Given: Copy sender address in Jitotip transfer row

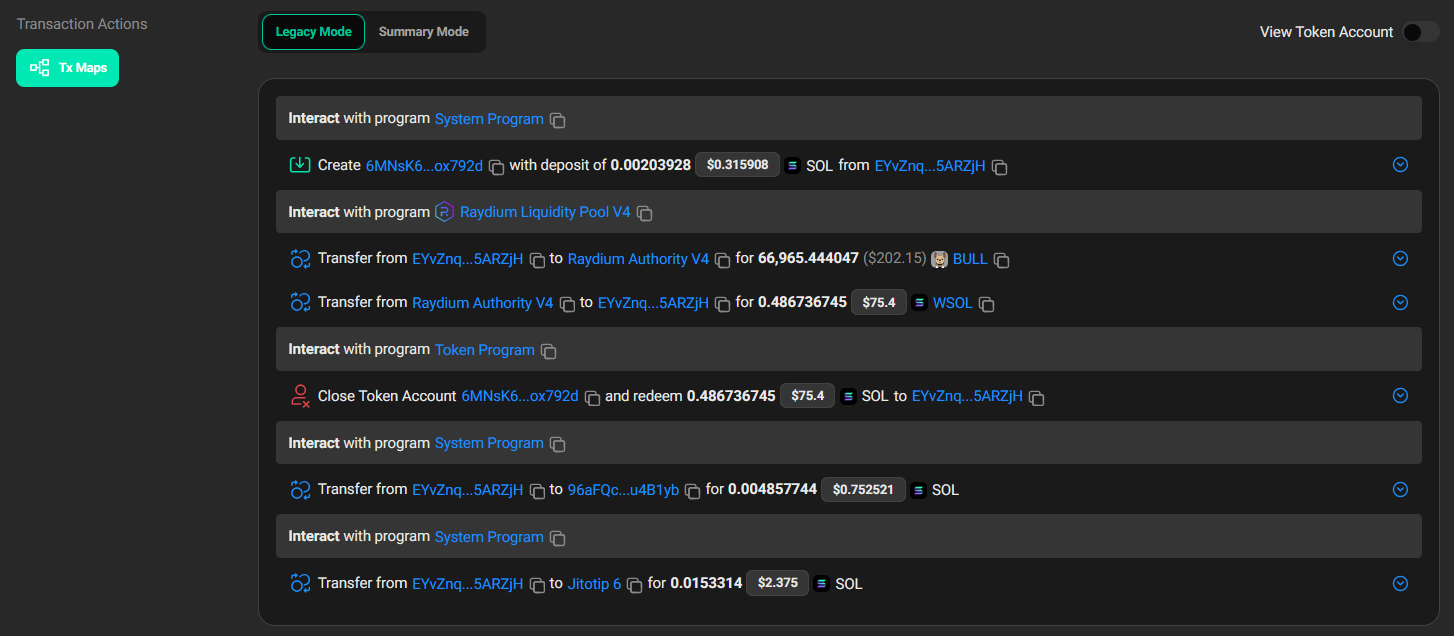Looking at the screenshot, I should click(537, 584).
